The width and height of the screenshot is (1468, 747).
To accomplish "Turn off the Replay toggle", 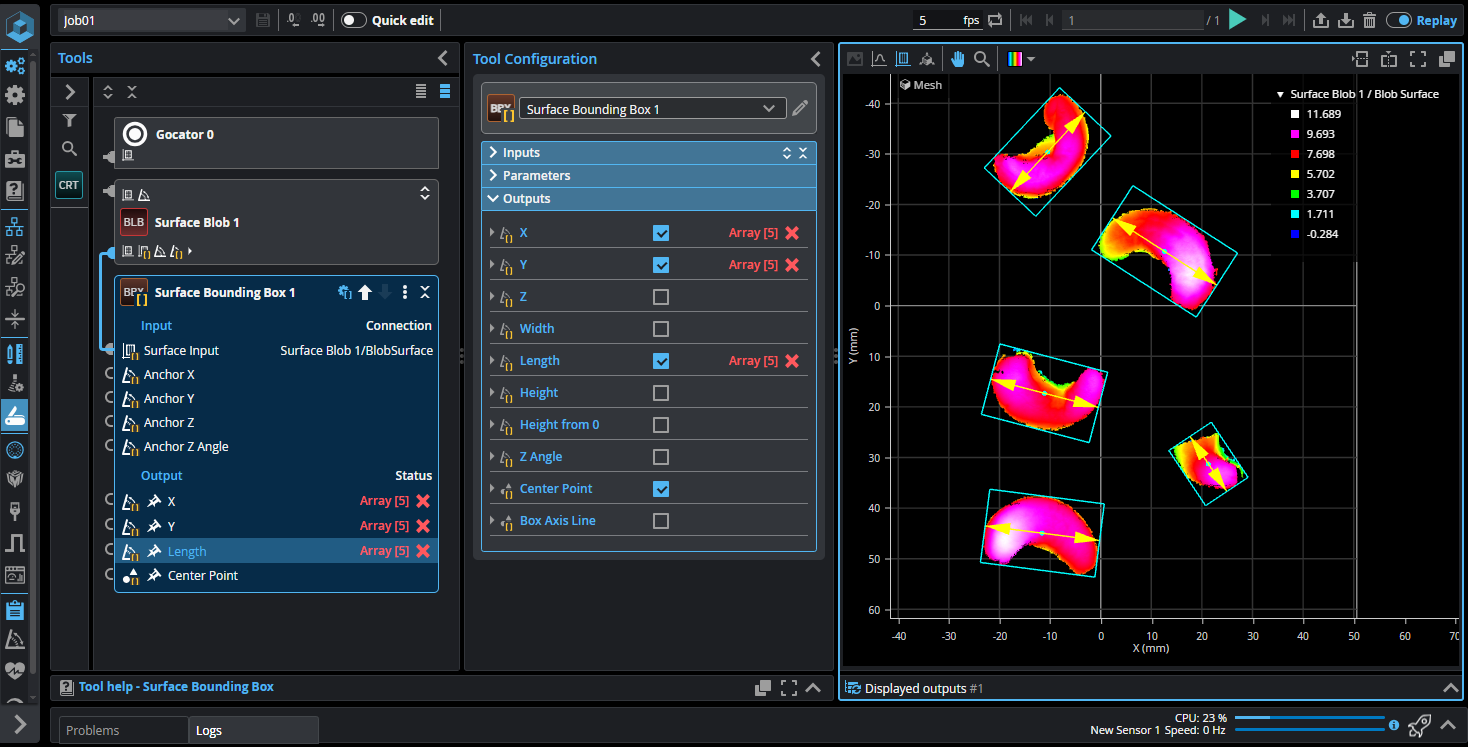I will pyautogui.click(x=1399, y=20).
